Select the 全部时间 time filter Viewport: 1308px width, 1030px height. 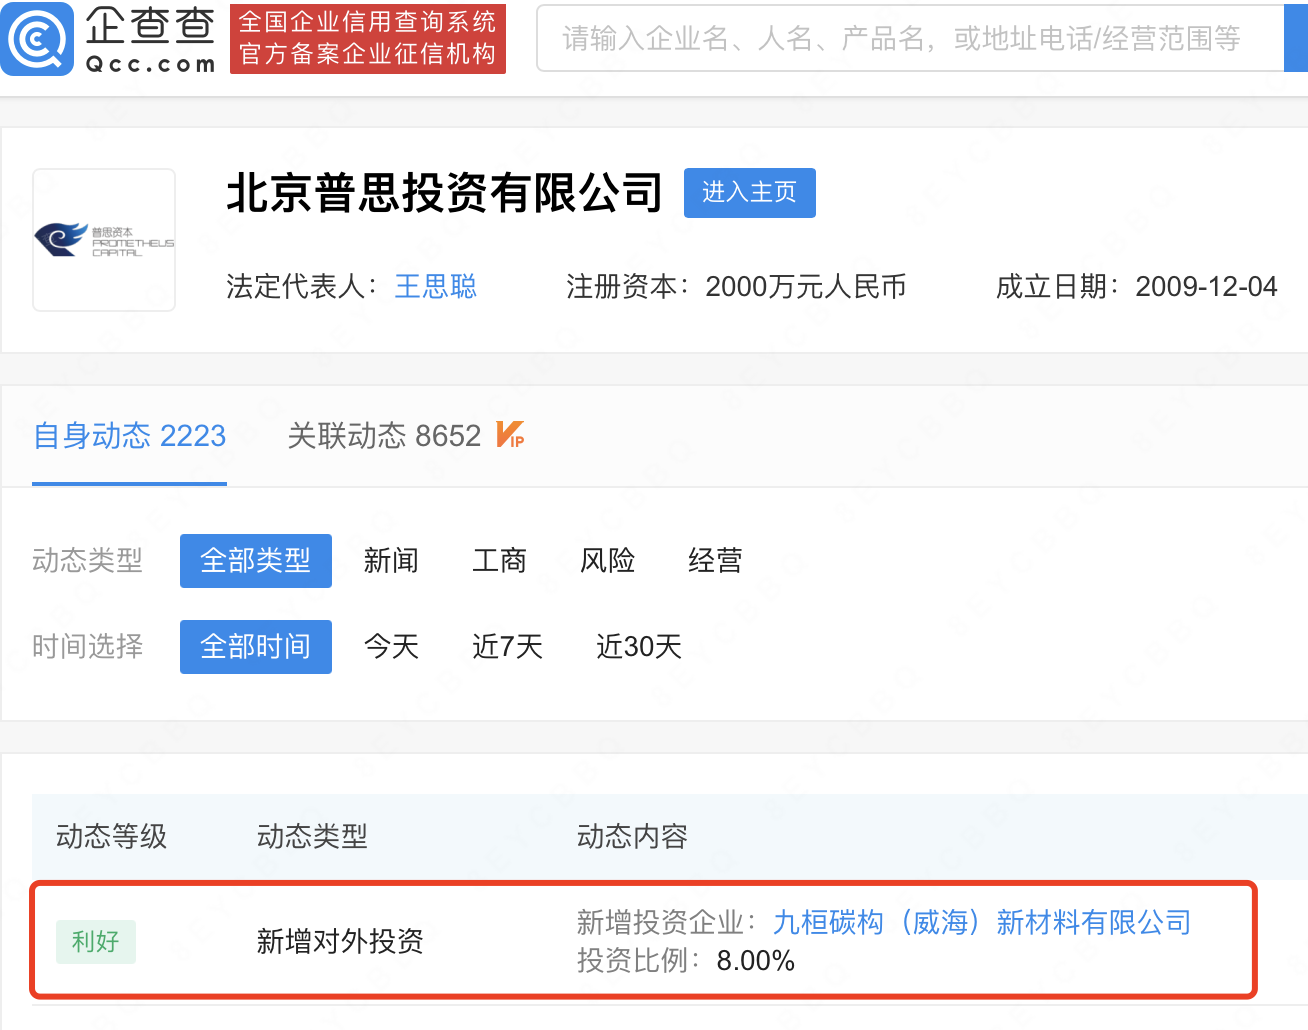[x=256, y=647]
